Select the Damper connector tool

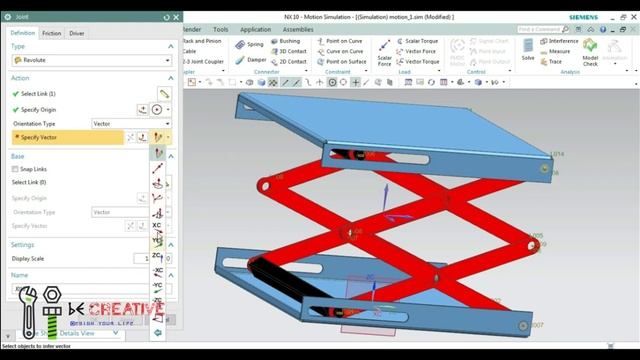(x=251, y=60)
